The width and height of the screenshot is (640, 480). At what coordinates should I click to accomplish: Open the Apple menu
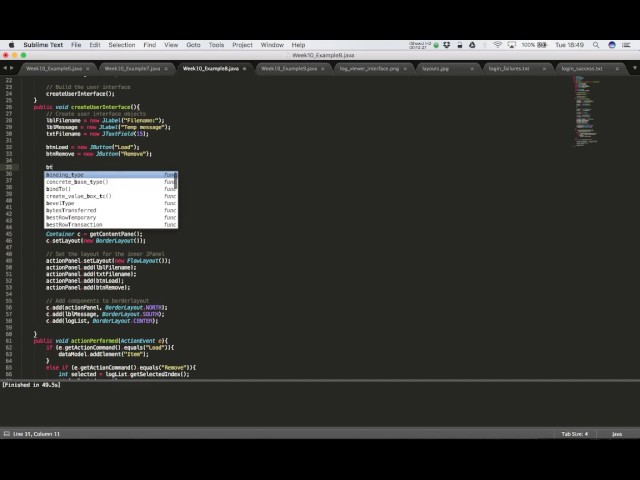(11, 45)
